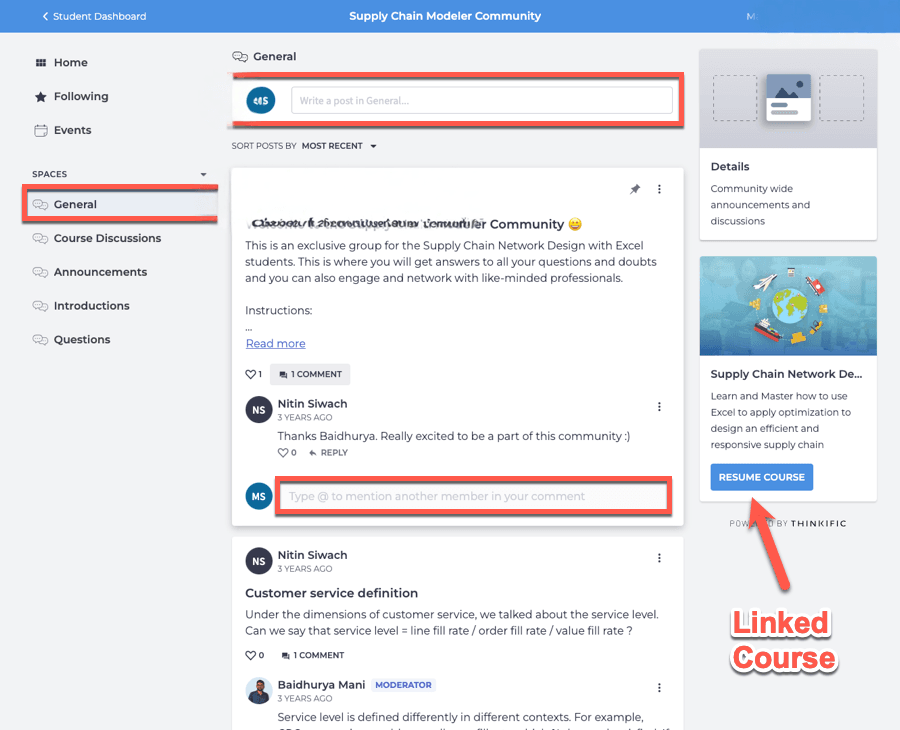This screenshot has height=730, width=900.
Task: Click the Resume Course button
Action: click(761, 477)
